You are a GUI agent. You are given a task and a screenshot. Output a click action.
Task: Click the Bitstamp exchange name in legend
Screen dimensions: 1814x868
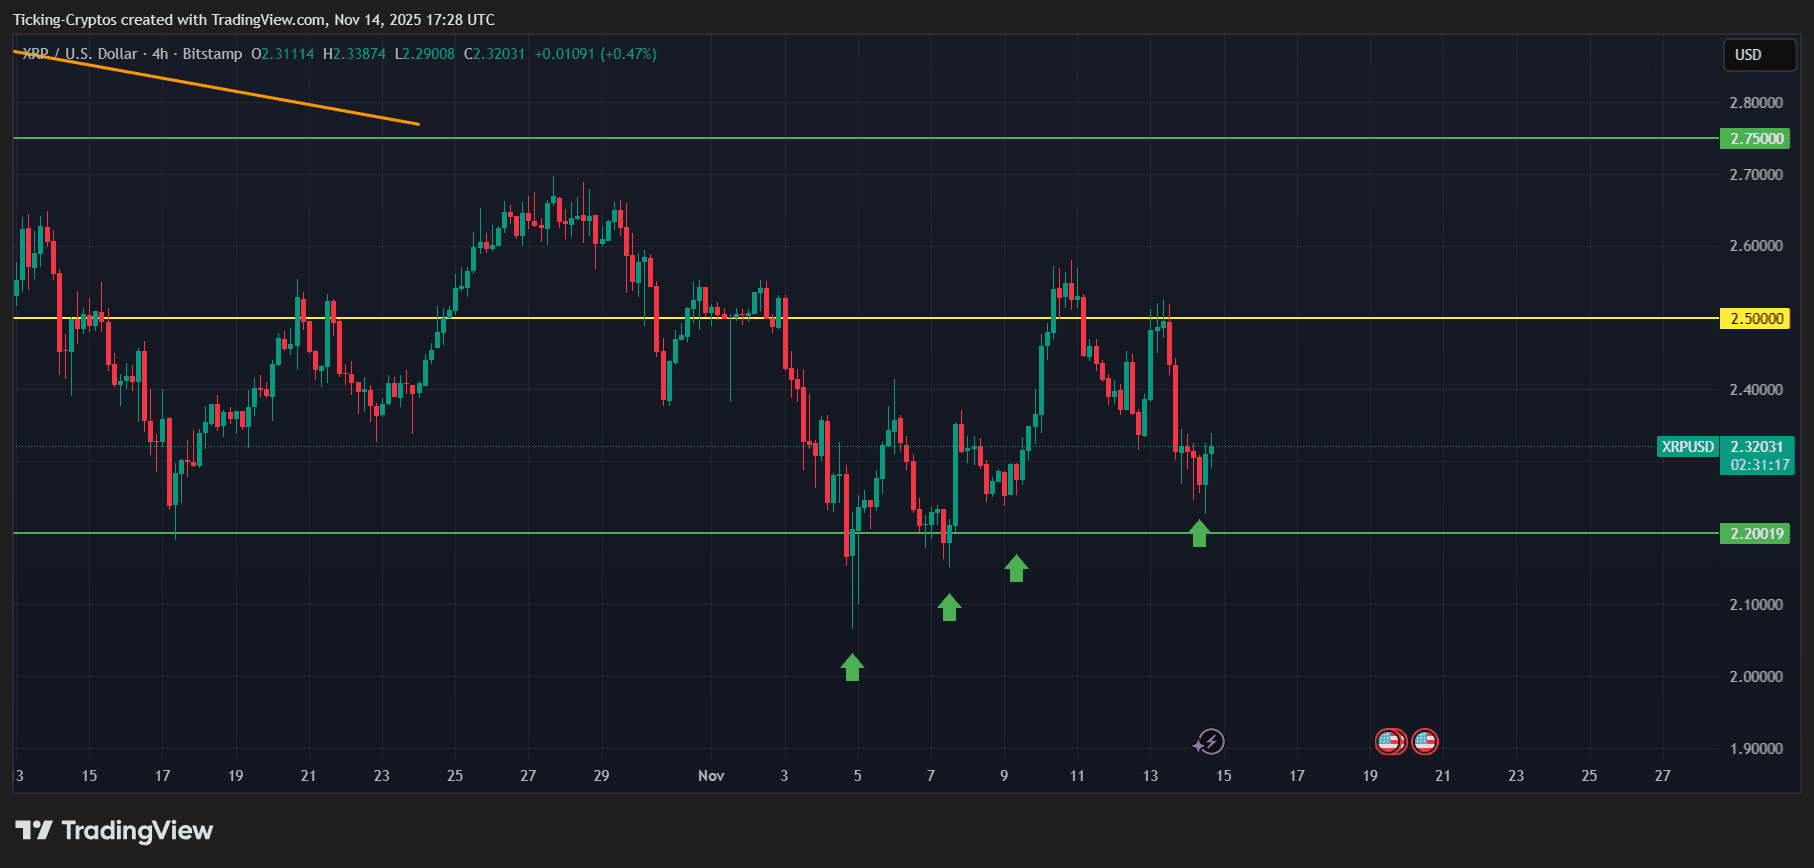click(212, 54)
